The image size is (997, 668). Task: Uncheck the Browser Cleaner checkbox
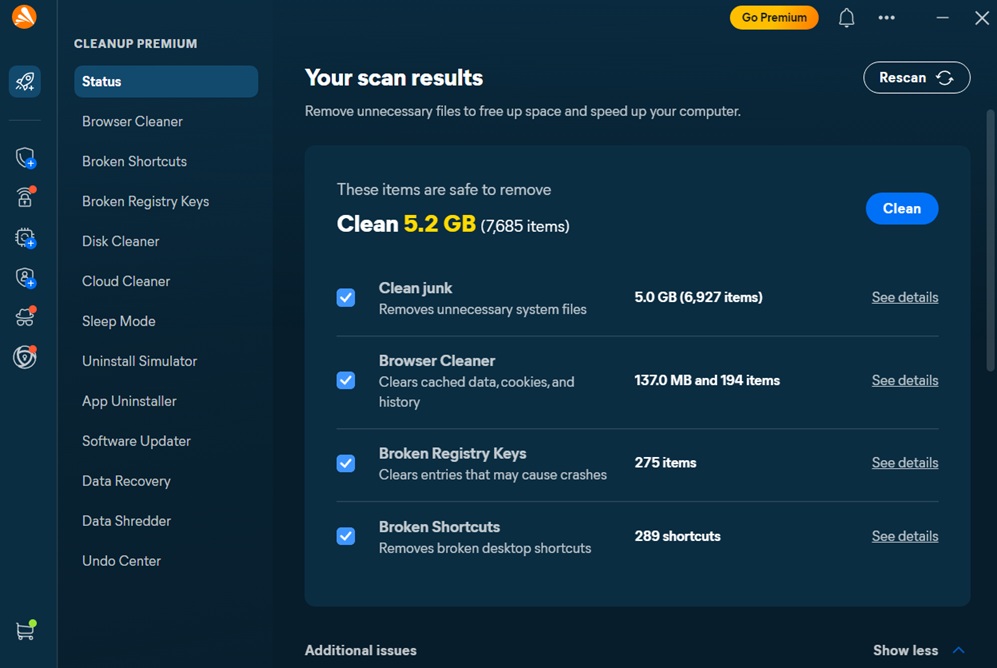(x=346, y=380)
